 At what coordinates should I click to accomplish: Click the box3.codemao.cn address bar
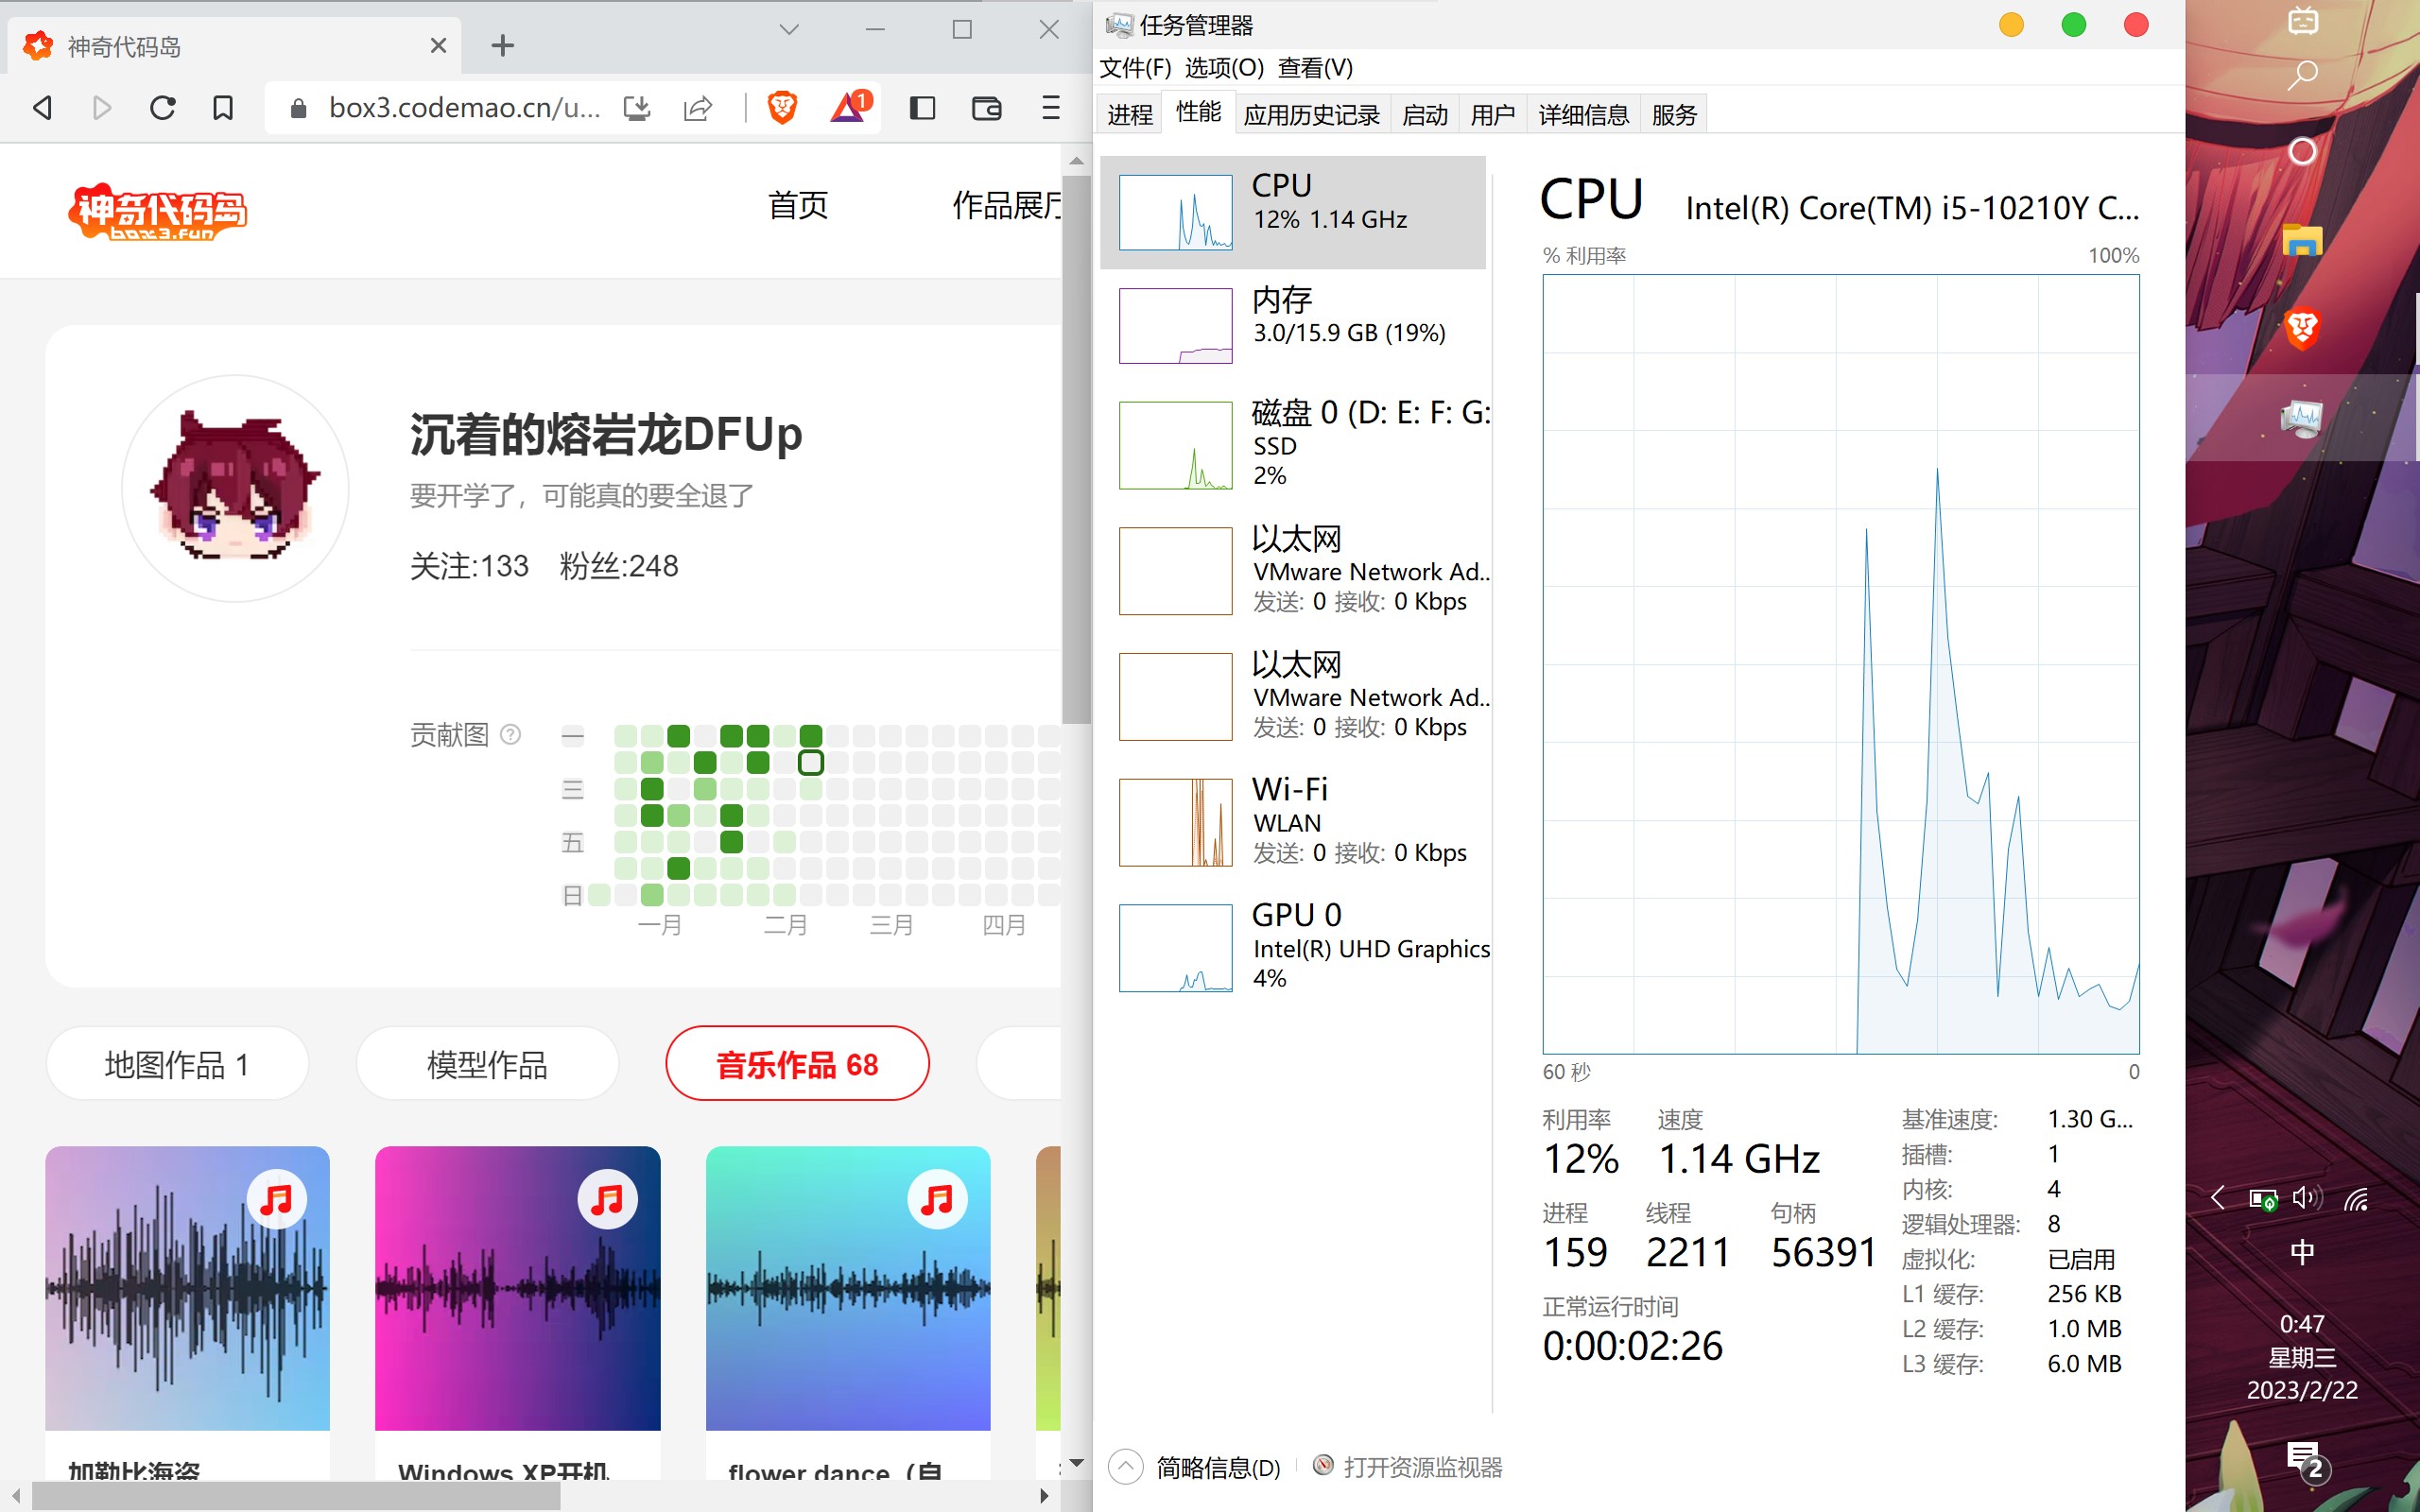(x=464, y=108)
